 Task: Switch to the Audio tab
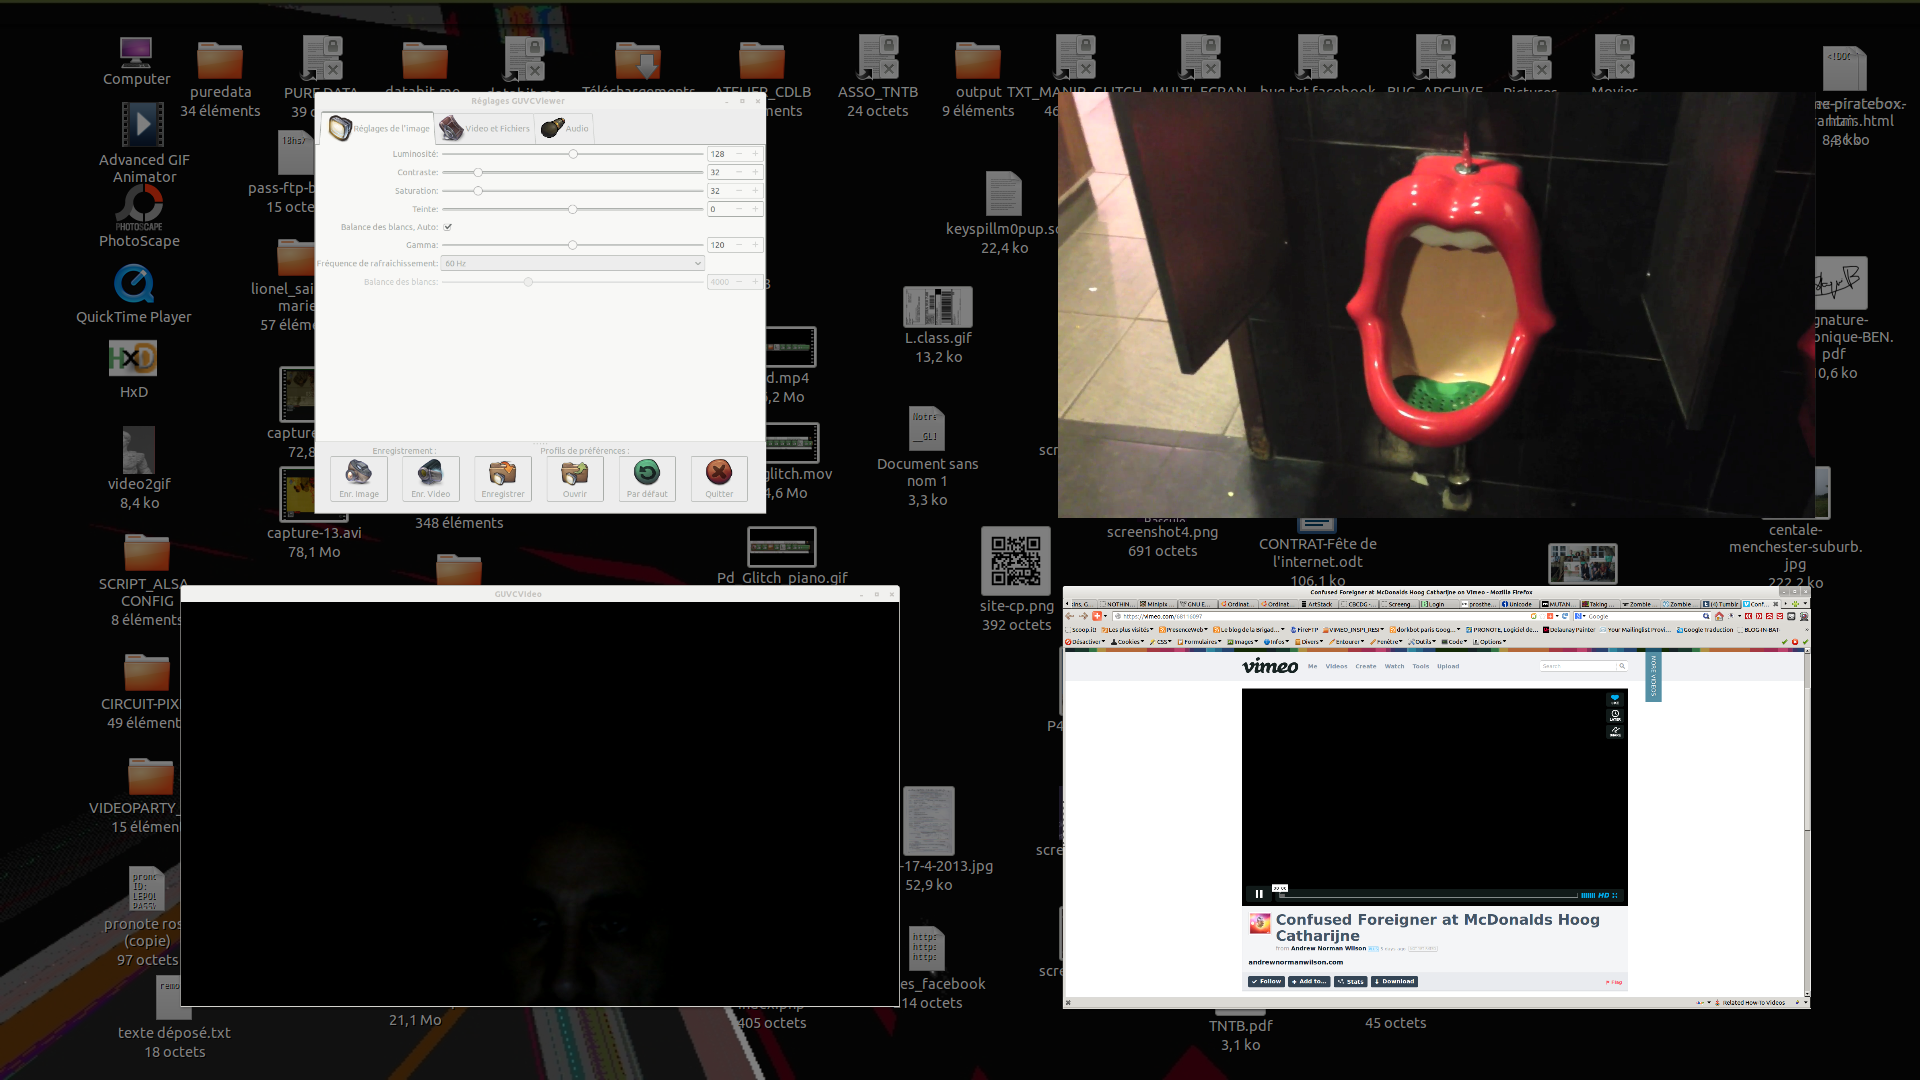pos(566,128)
